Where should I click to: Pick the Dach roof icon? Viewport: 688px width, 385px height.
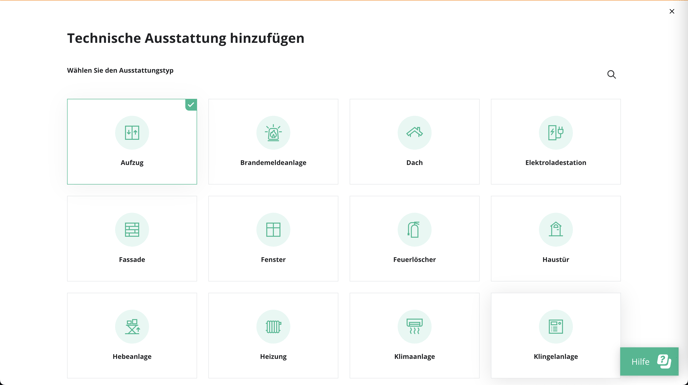[x=414, y=133]
